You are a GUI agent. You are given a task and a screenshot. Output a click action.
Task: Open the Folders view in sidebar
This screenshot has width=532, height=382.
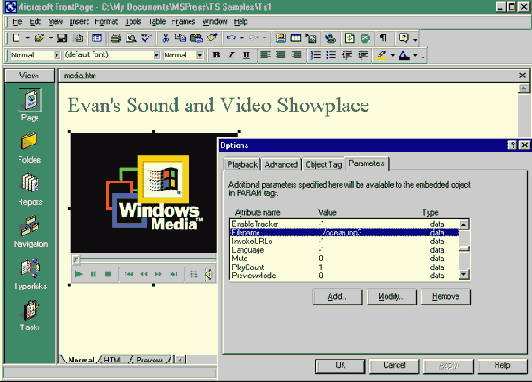29,141
